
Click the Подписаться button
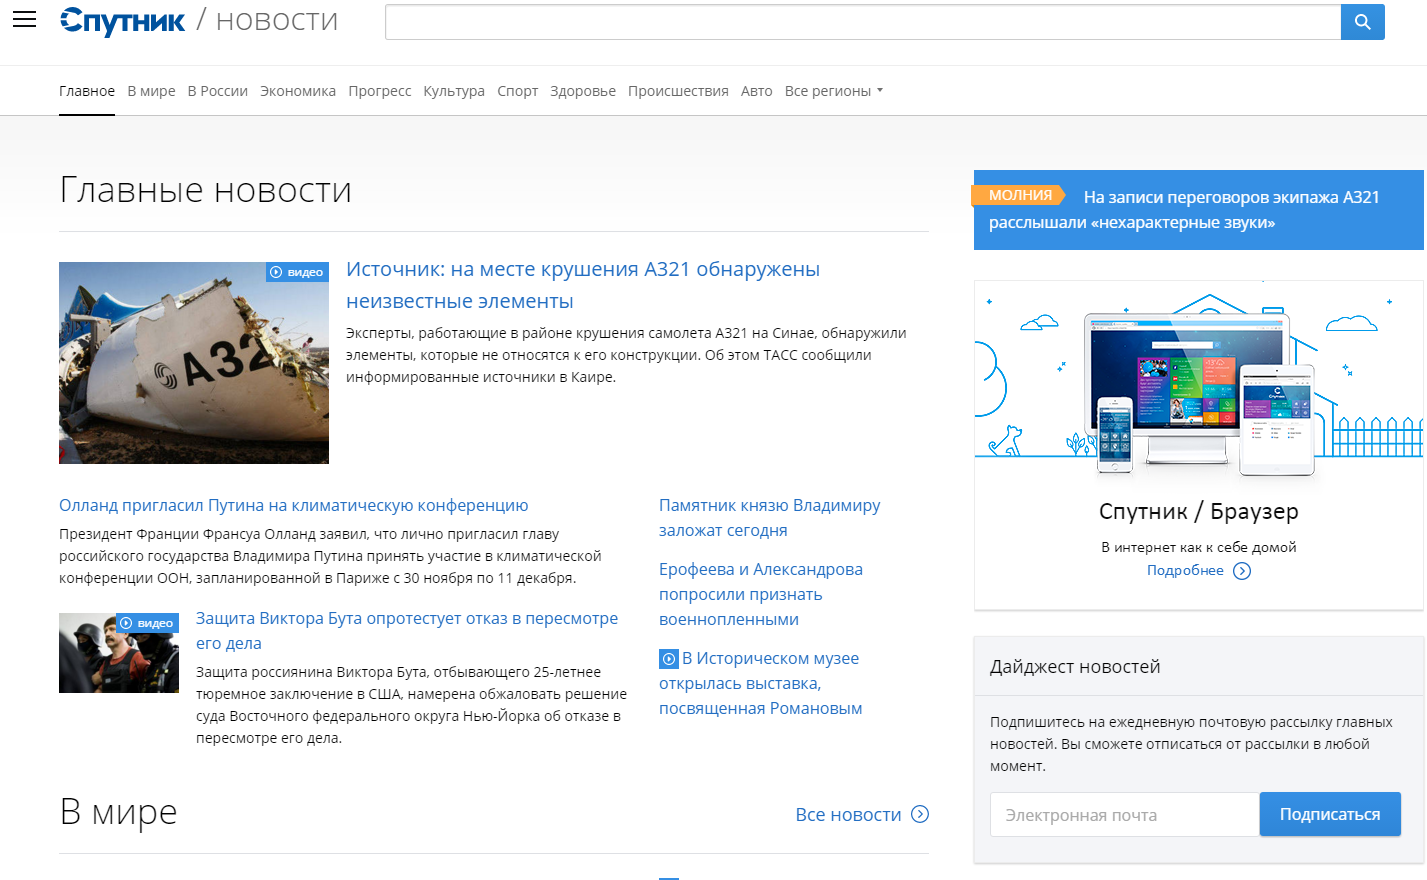1330,814
